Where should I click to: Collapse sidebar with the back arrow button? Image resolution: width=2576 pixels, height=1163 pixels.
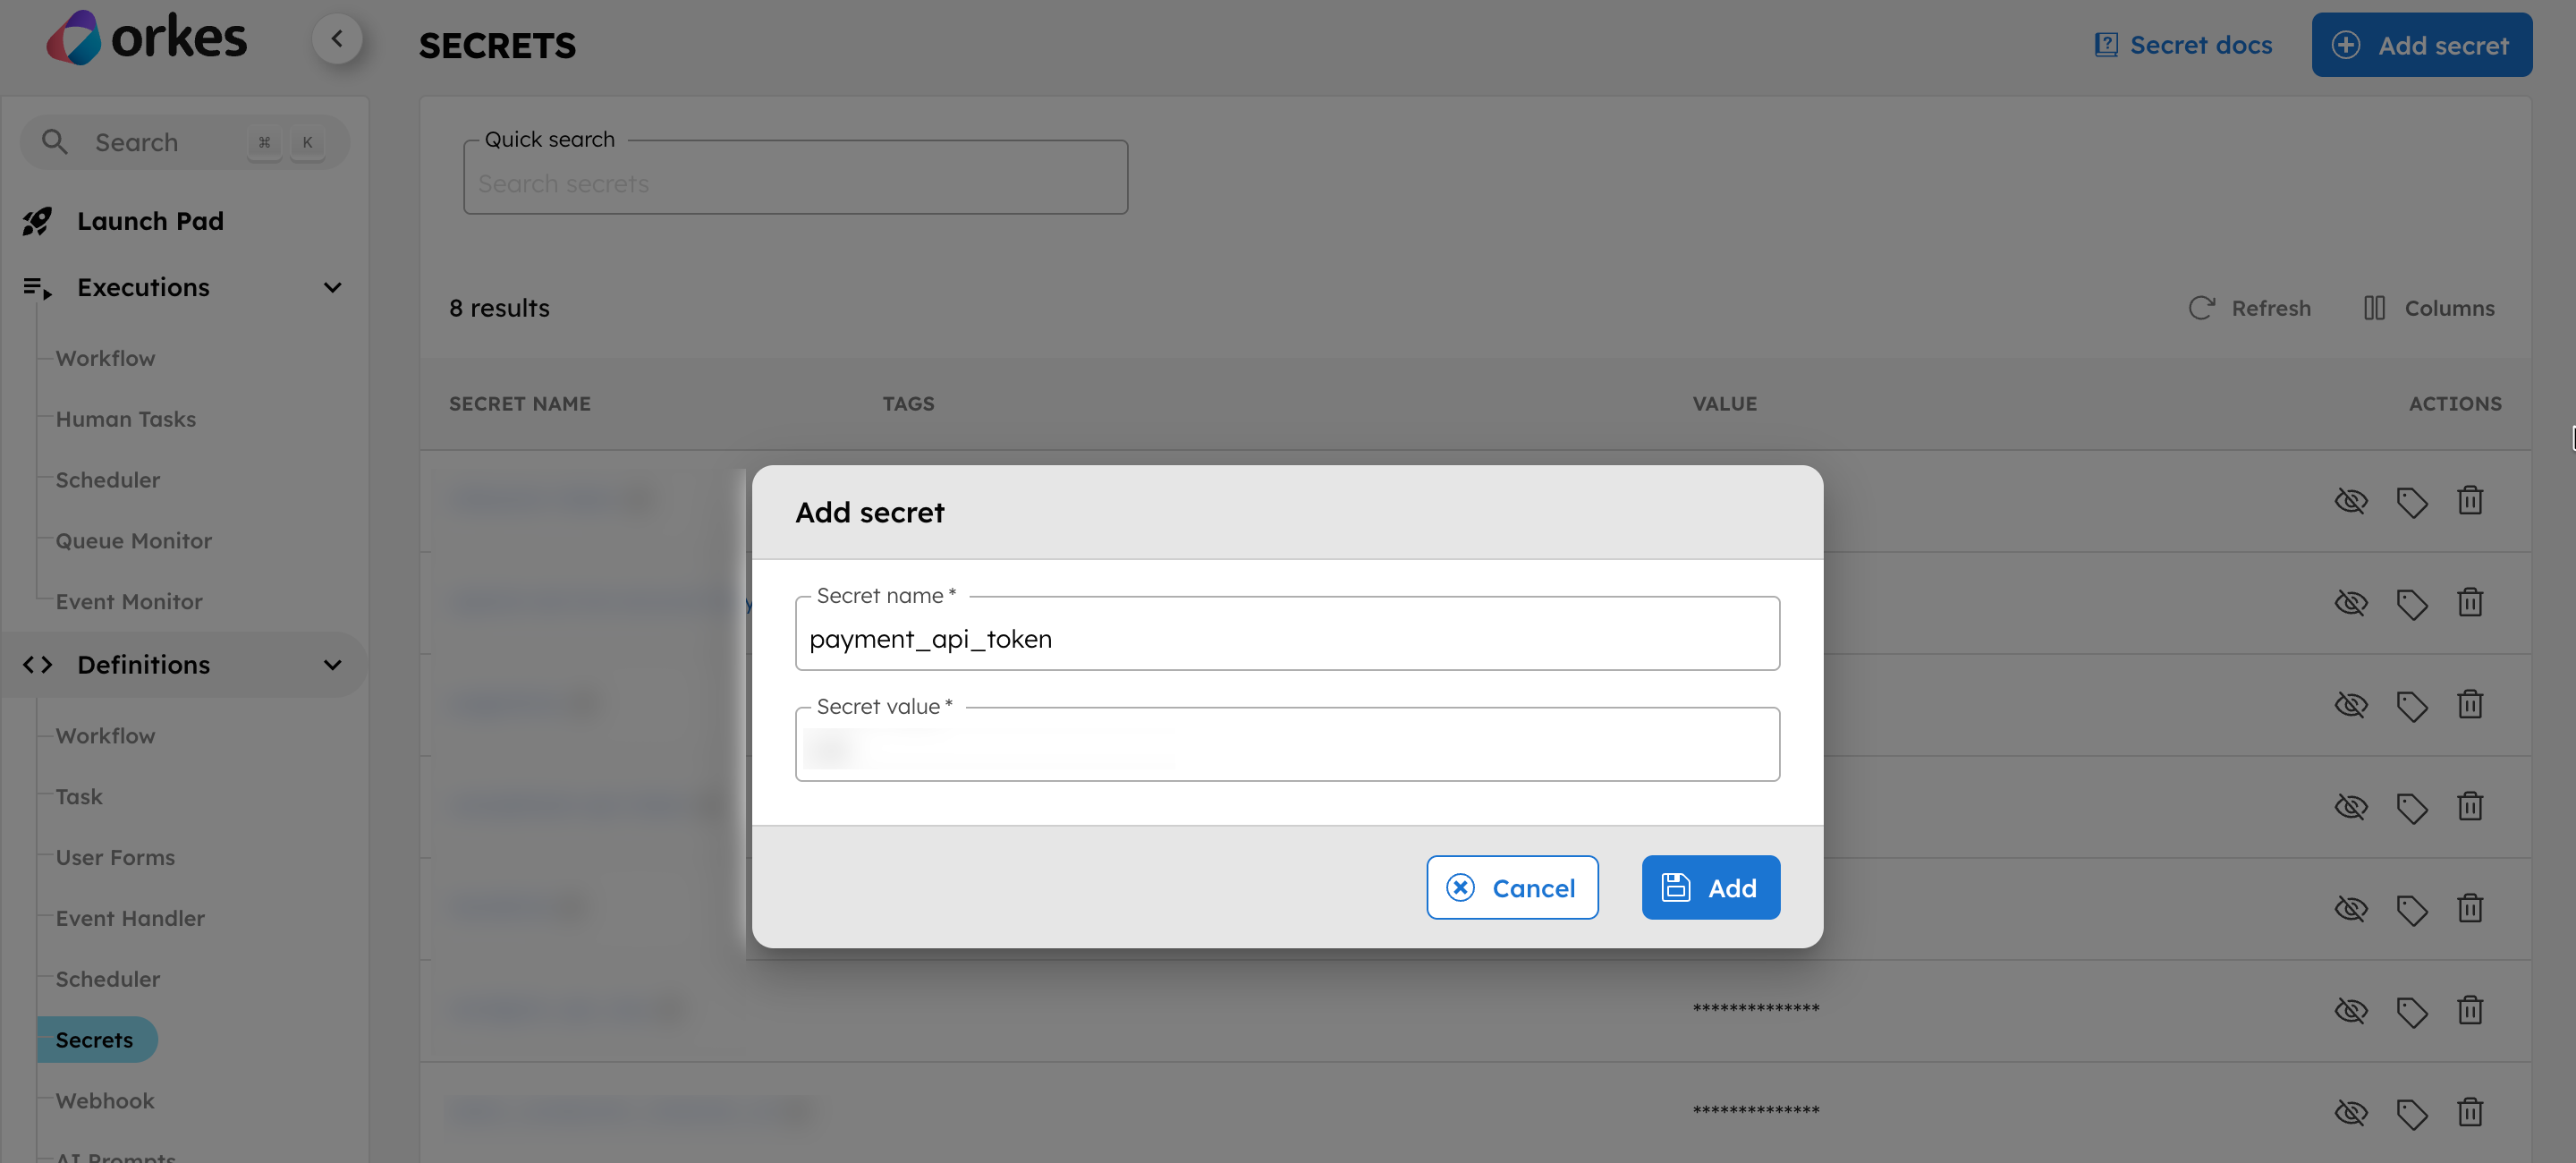(337, 39)
